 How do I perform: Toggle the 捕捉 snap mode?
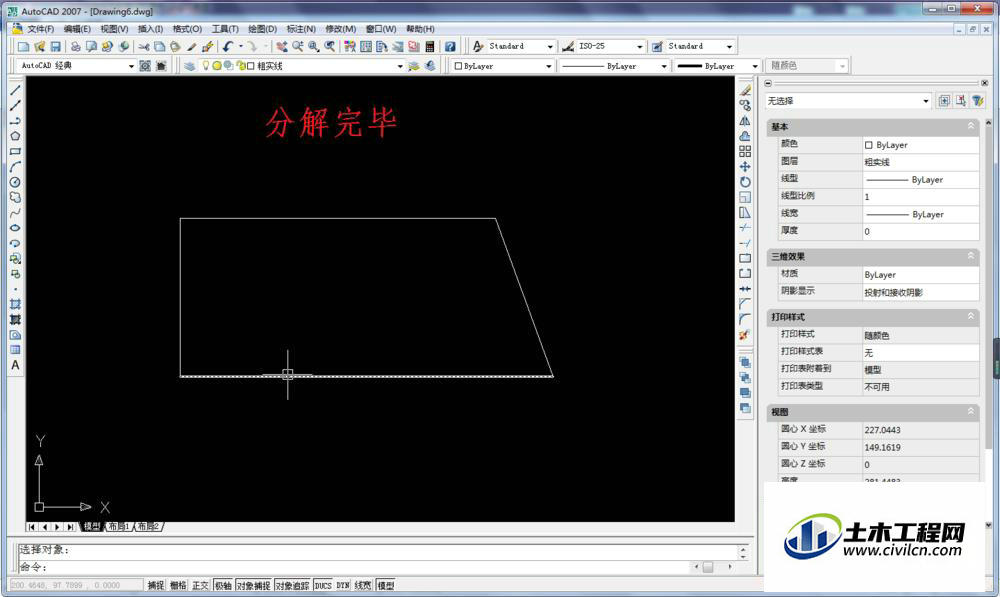click(156, 586)
